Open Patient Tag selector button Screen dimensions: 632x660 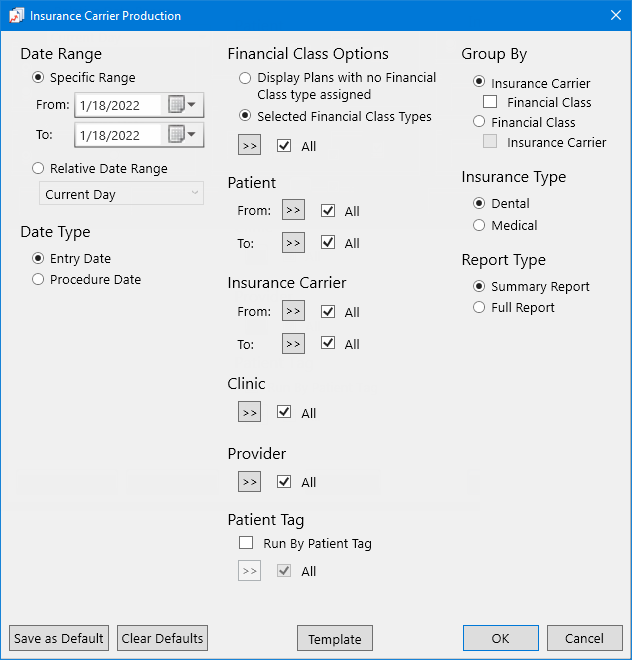pyautogui.click(x=249, y=571)
